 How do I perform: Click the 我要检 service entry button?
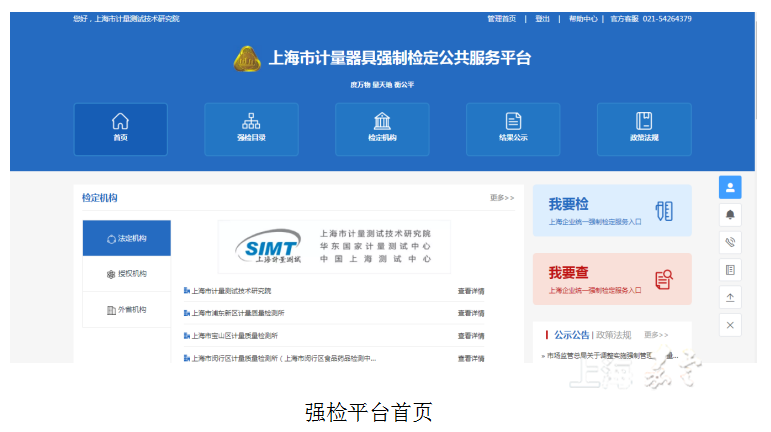pyautogui.click(x=611, y=210)
